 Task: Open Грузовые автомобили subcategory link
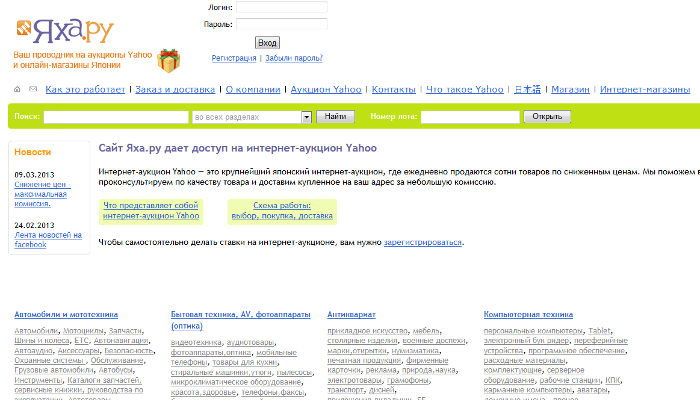(54, 370)
